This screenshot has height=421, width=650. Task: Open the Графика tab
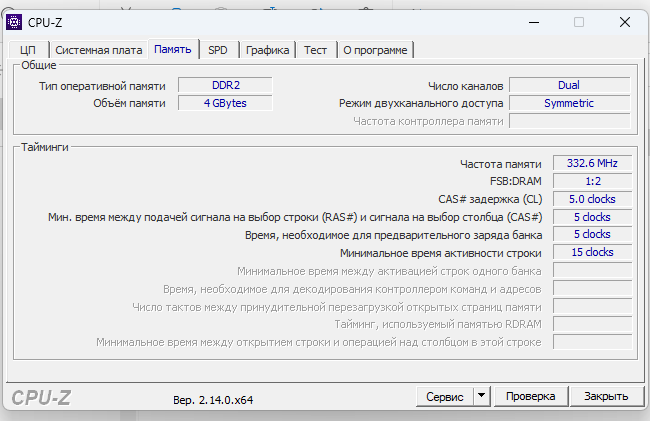268,50
